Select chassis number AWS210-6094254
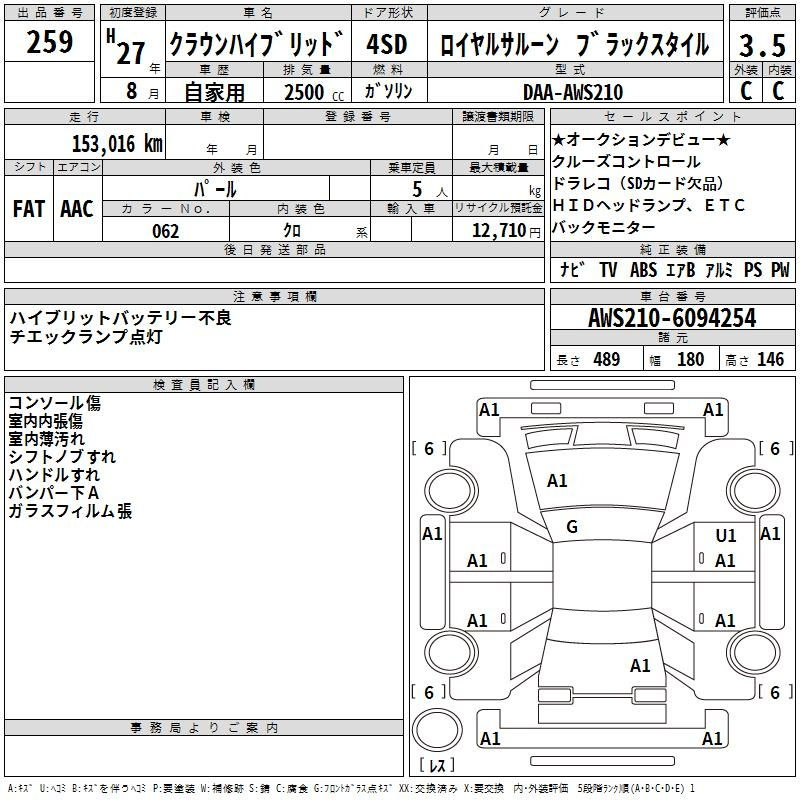The height and width of the screenshot is (800, 800). coord(672,318)
